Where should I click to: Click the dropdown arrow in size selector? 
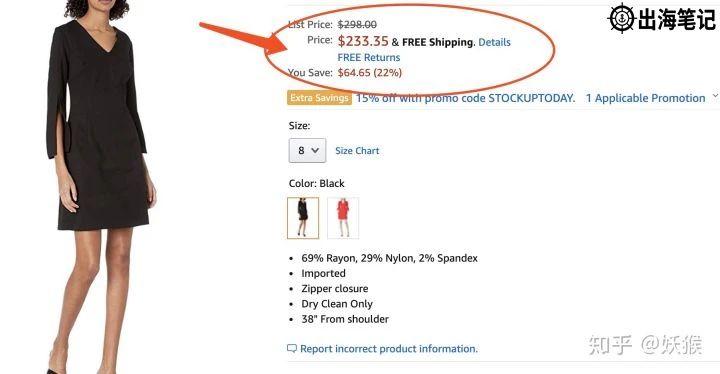315,150
